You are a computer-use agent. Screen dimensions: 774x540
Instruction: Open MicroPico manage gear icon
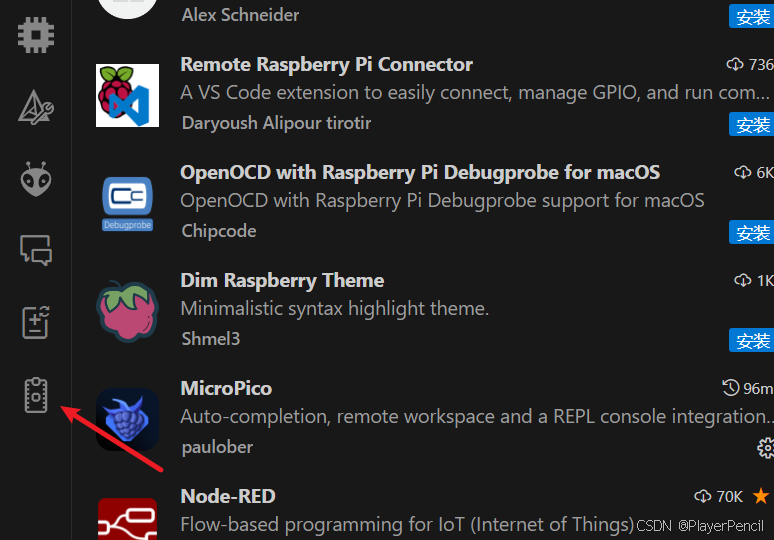tap(766, 448)
